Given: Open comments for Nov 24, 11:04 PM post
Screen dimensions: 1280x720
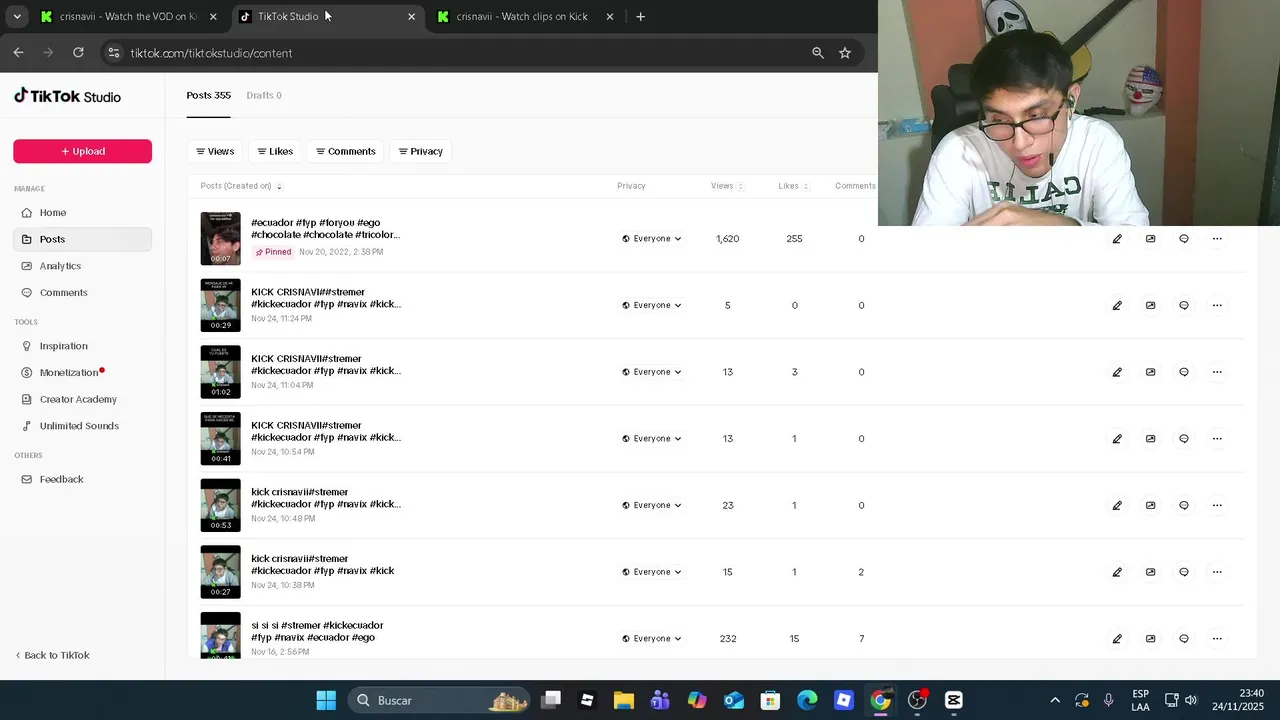Looking at the screenshot, I should point(1184,372).
